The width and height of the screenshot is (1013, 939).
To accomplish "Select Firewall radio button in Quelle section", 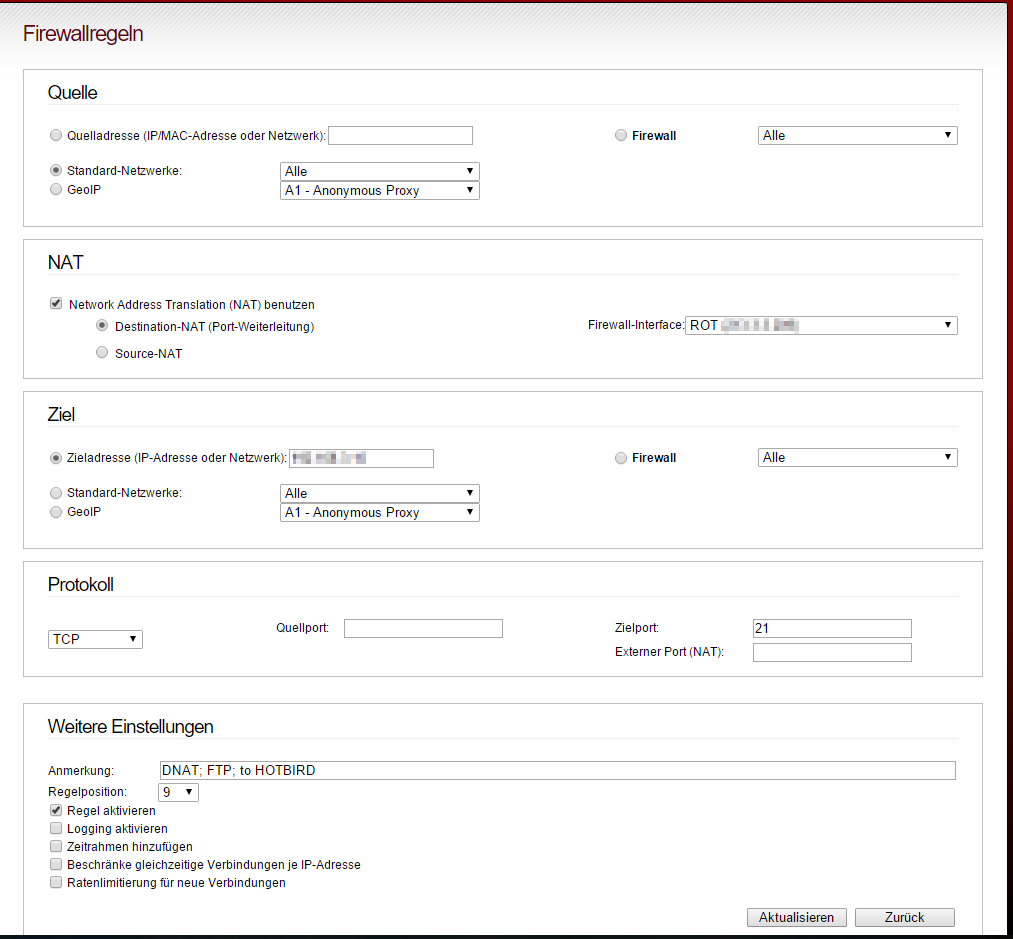I will [621, 135].
